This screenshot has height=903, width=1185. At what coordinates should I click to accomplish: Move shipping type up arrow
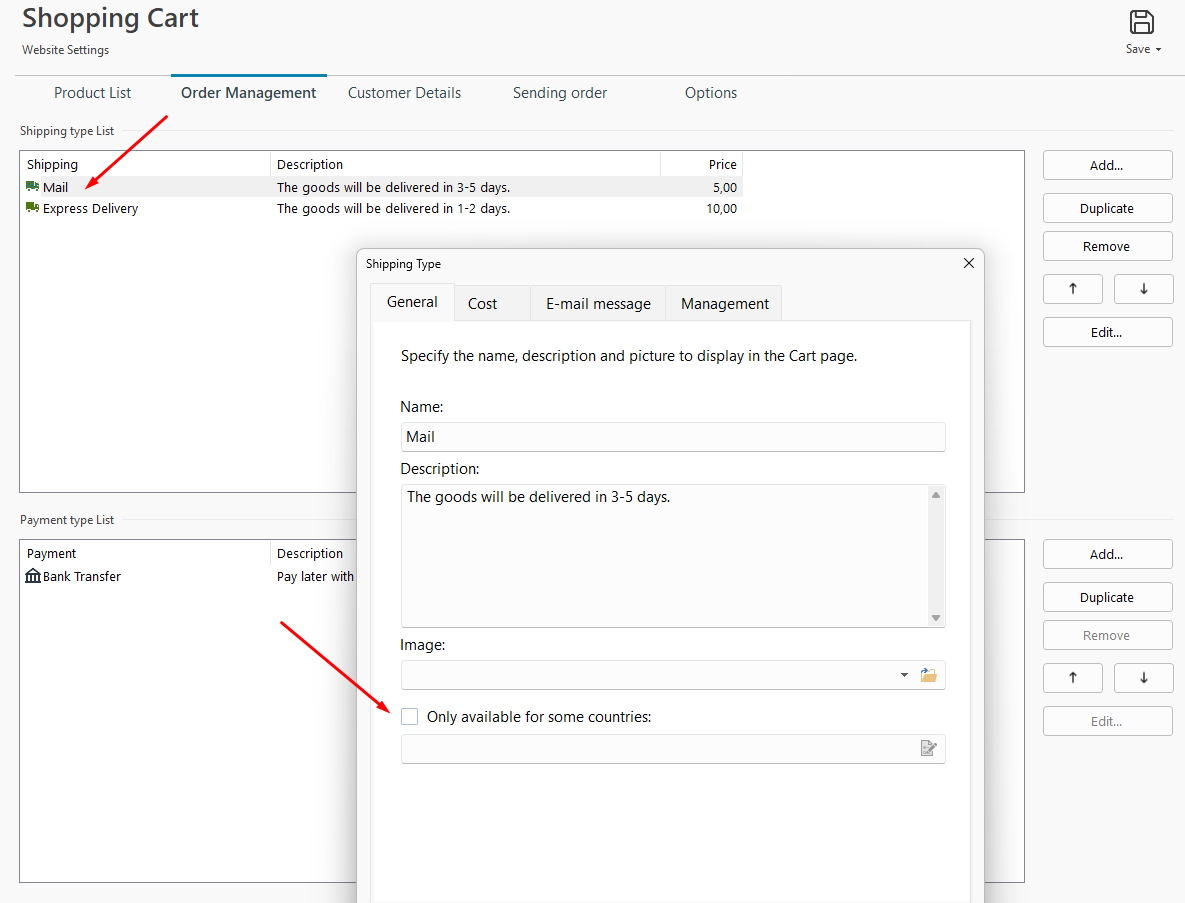click(1072, 289)
